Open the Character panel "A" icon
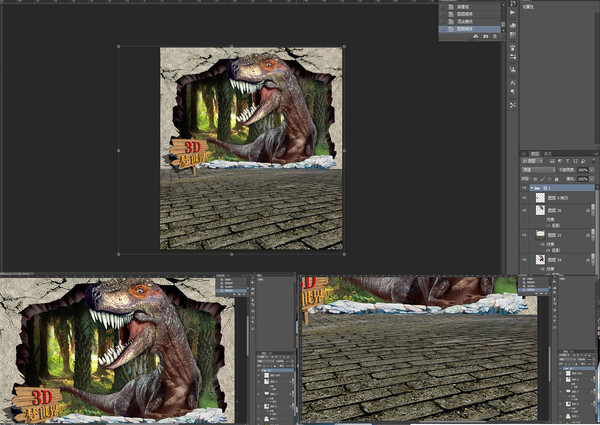Image resolution: width=600 pixels, height=425 pixels. [512, 83]
